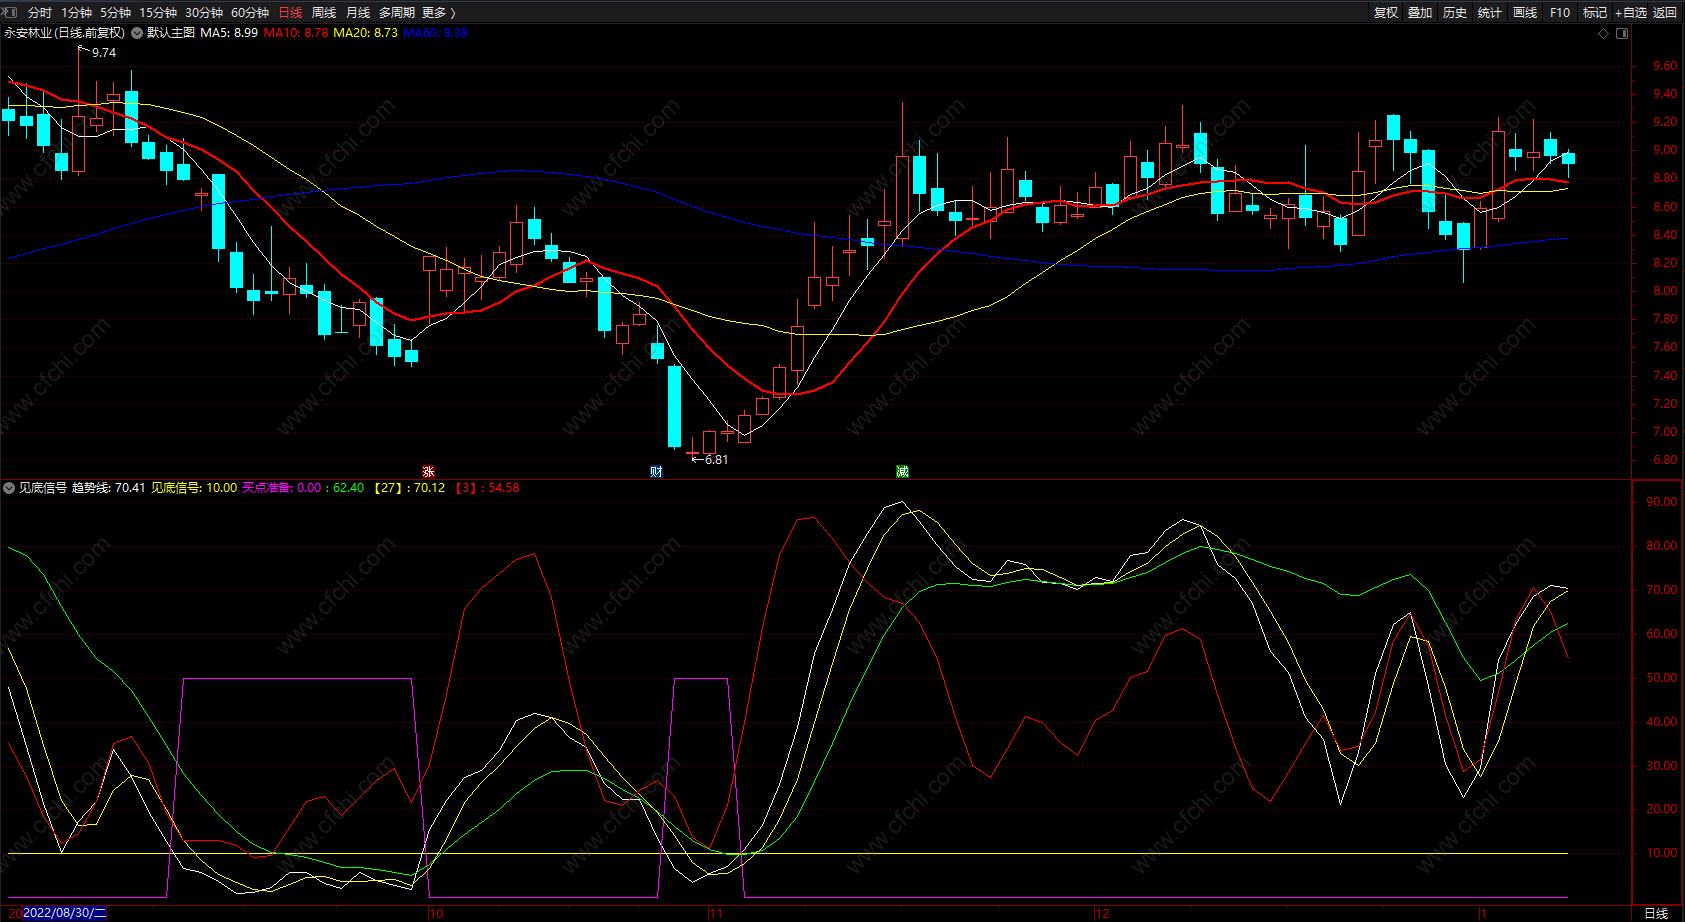Click the 默认主图 indicator label
Image resolution: width=1685 pixels, height=922 pixels.
click(x=171, y=33)
